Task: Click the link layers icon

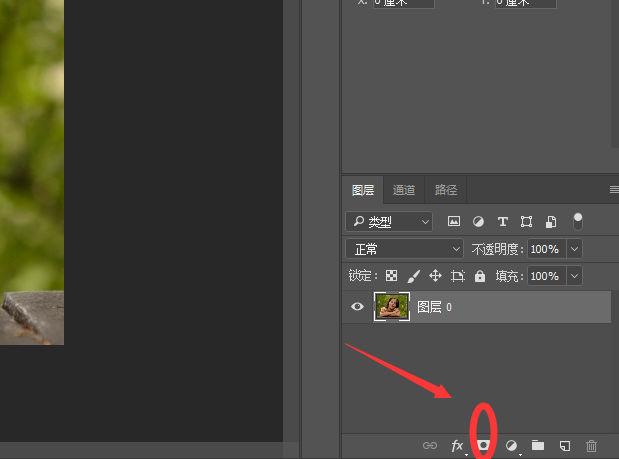Action: (430, 445)
